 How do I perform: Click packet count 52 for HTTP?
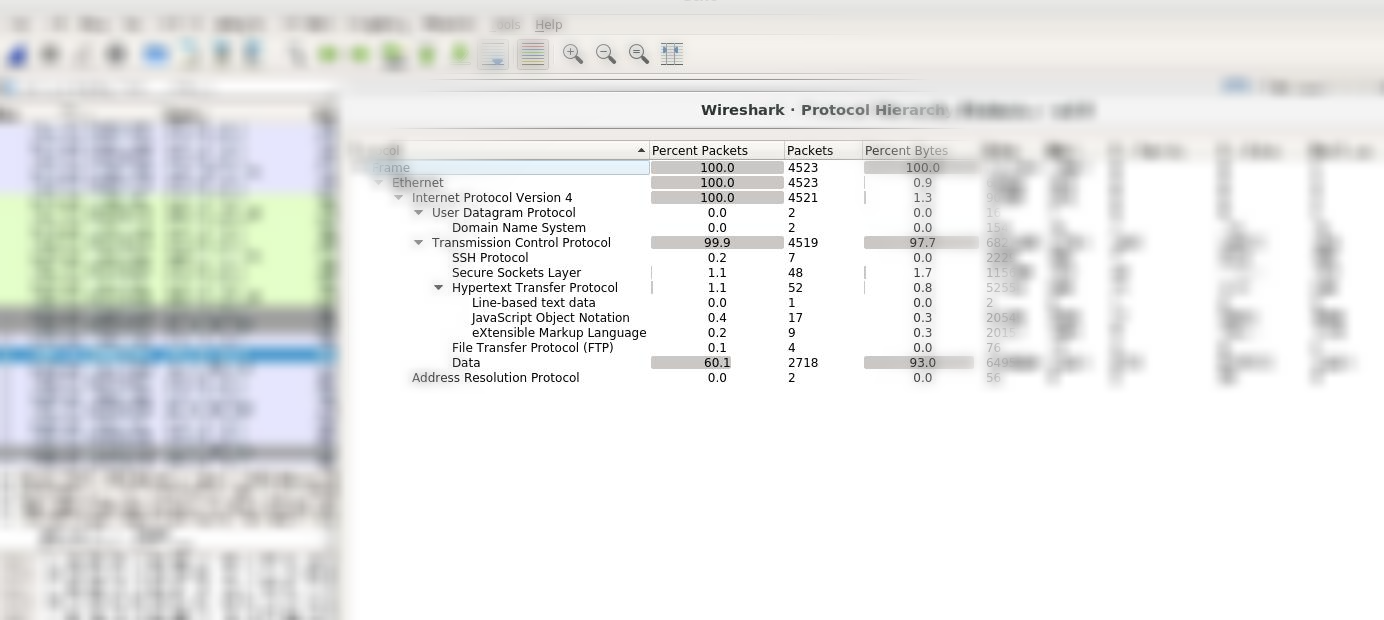tap(796, 288)
